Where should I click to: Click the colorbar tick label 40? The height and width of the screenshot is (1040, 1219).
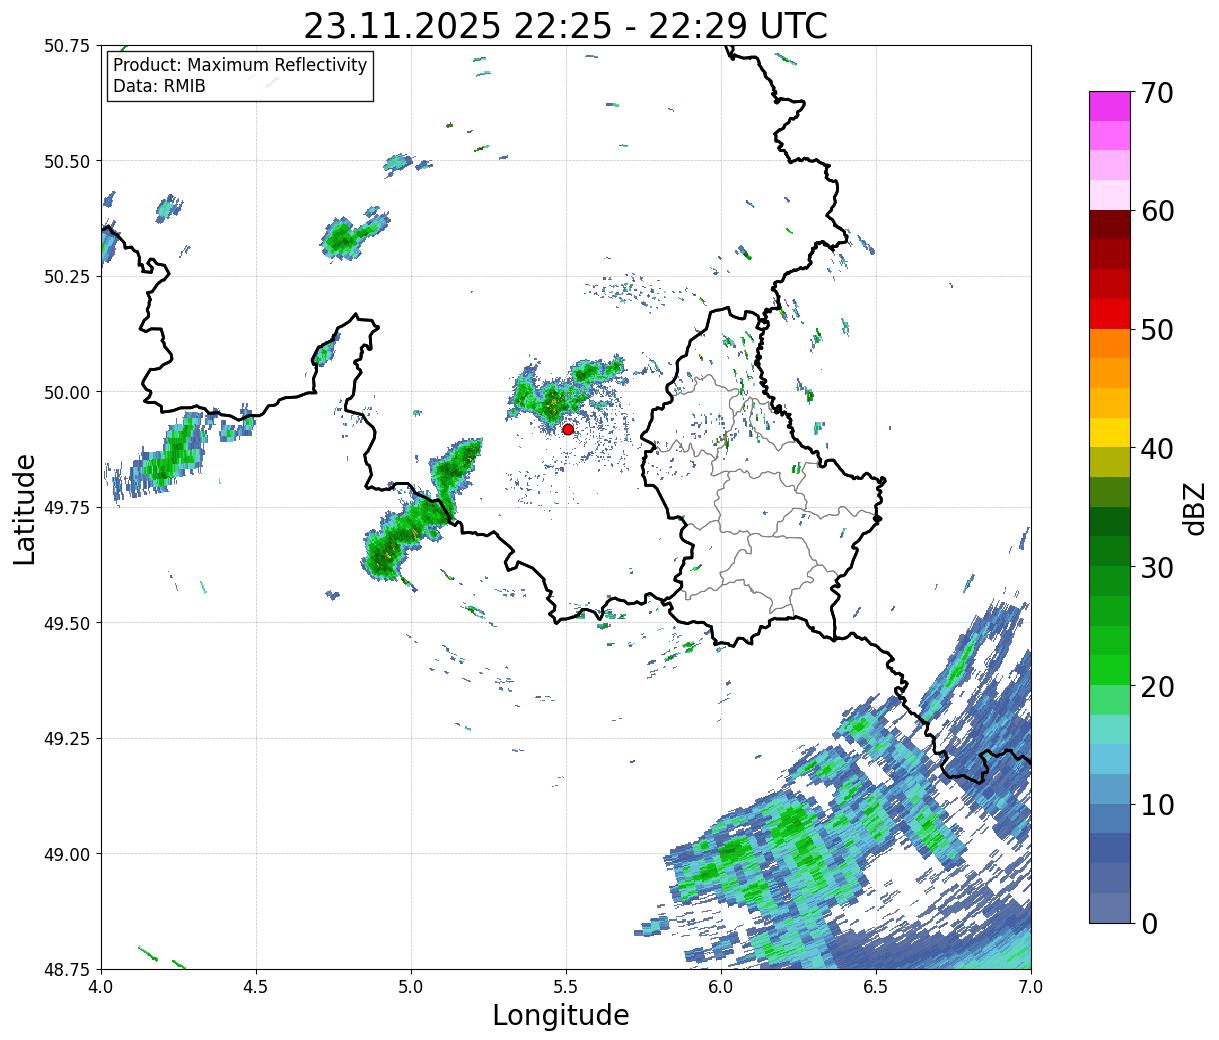click(x=1156, y=449)
